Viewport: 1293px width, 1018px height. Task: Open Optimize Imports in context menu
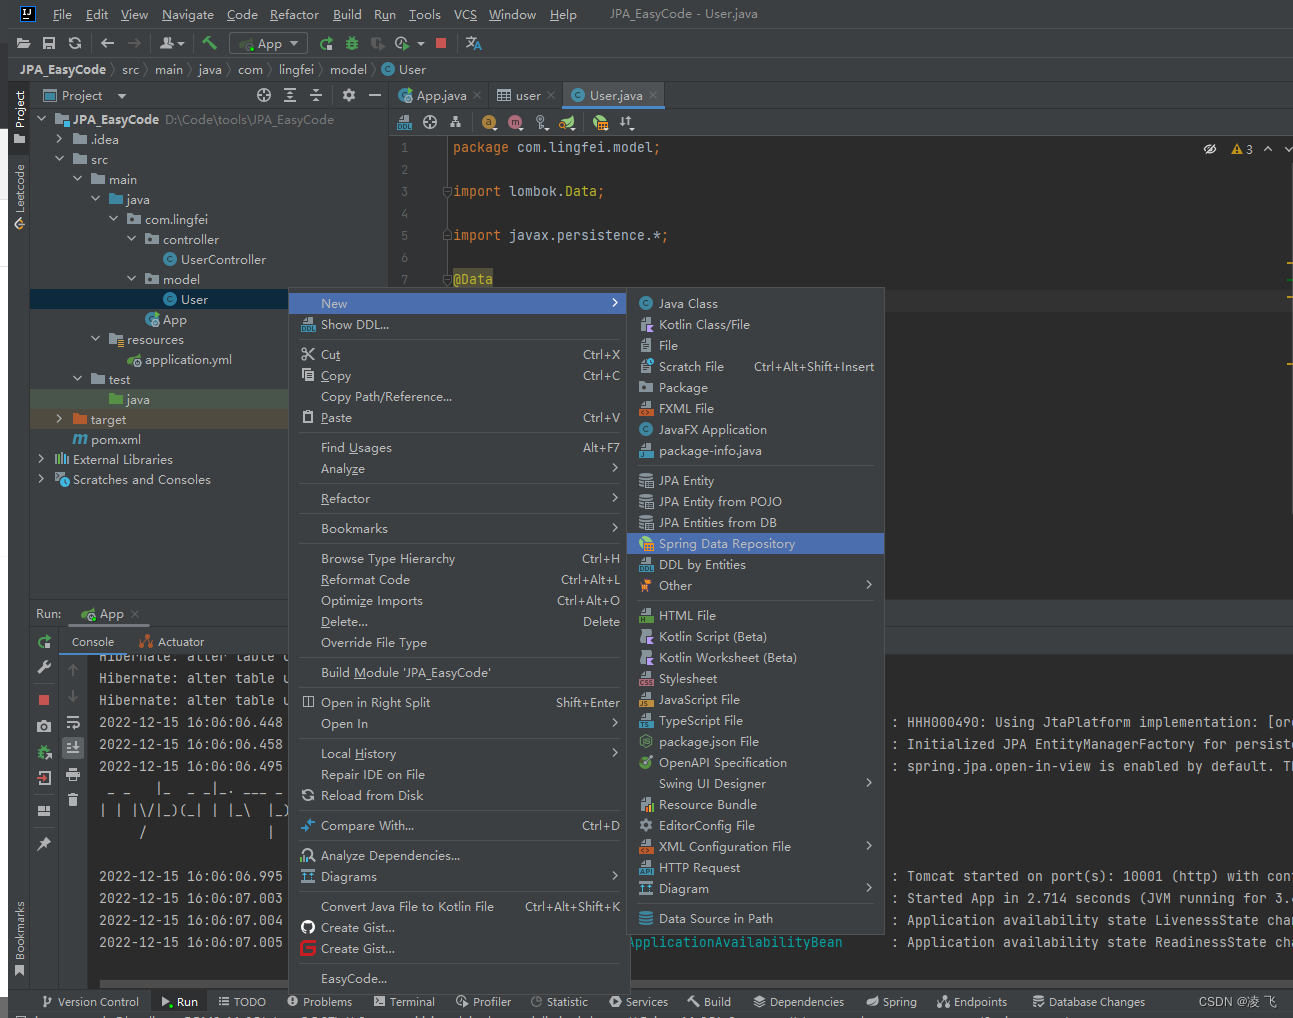[x=459, y=600]
